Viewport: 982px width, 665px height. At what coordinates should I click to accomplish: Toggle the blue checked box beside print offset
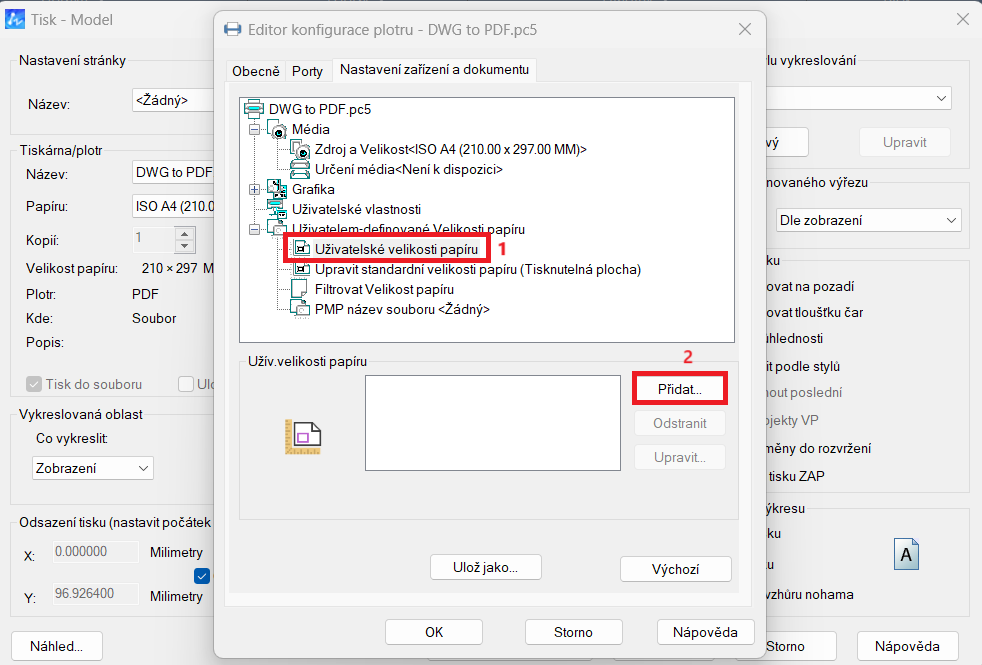tap(202, 575)
